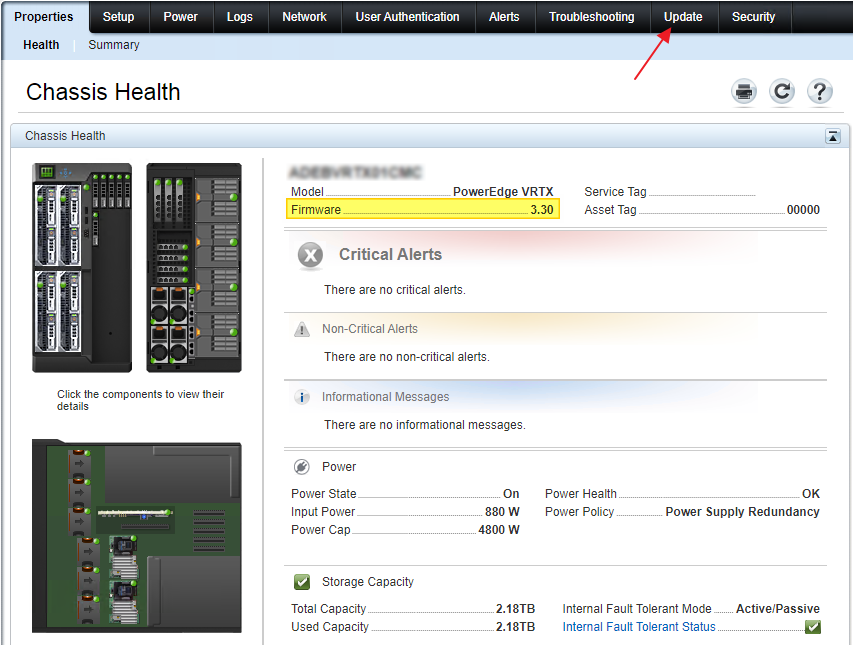The width and height of the screenshot is (853, 645).
Task: Click the chassis internal top view image
Action: [136, 535]
